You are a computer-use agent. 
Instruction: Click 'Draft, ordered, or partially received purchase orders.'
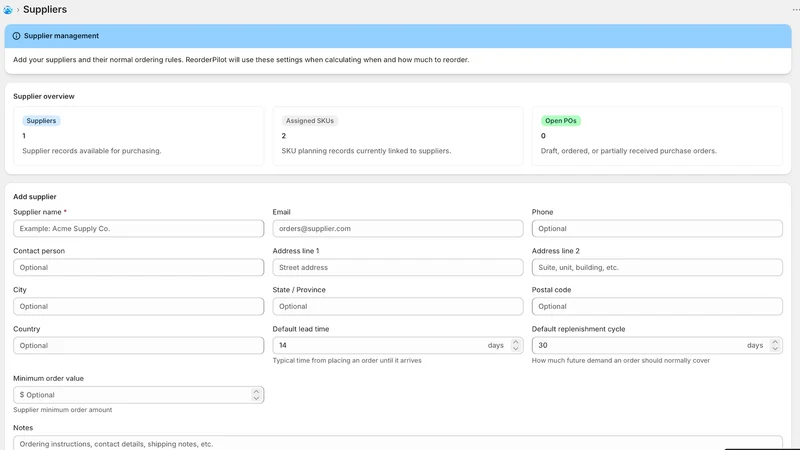(629, 151)
